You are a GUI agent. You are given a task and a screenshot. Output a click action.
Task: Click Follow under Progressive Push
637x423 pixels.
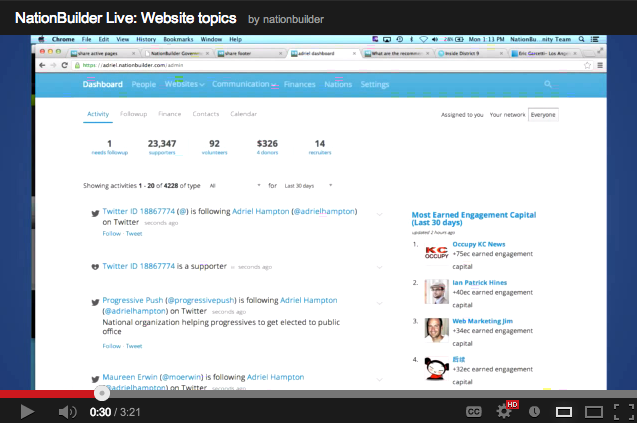(112, 346)
